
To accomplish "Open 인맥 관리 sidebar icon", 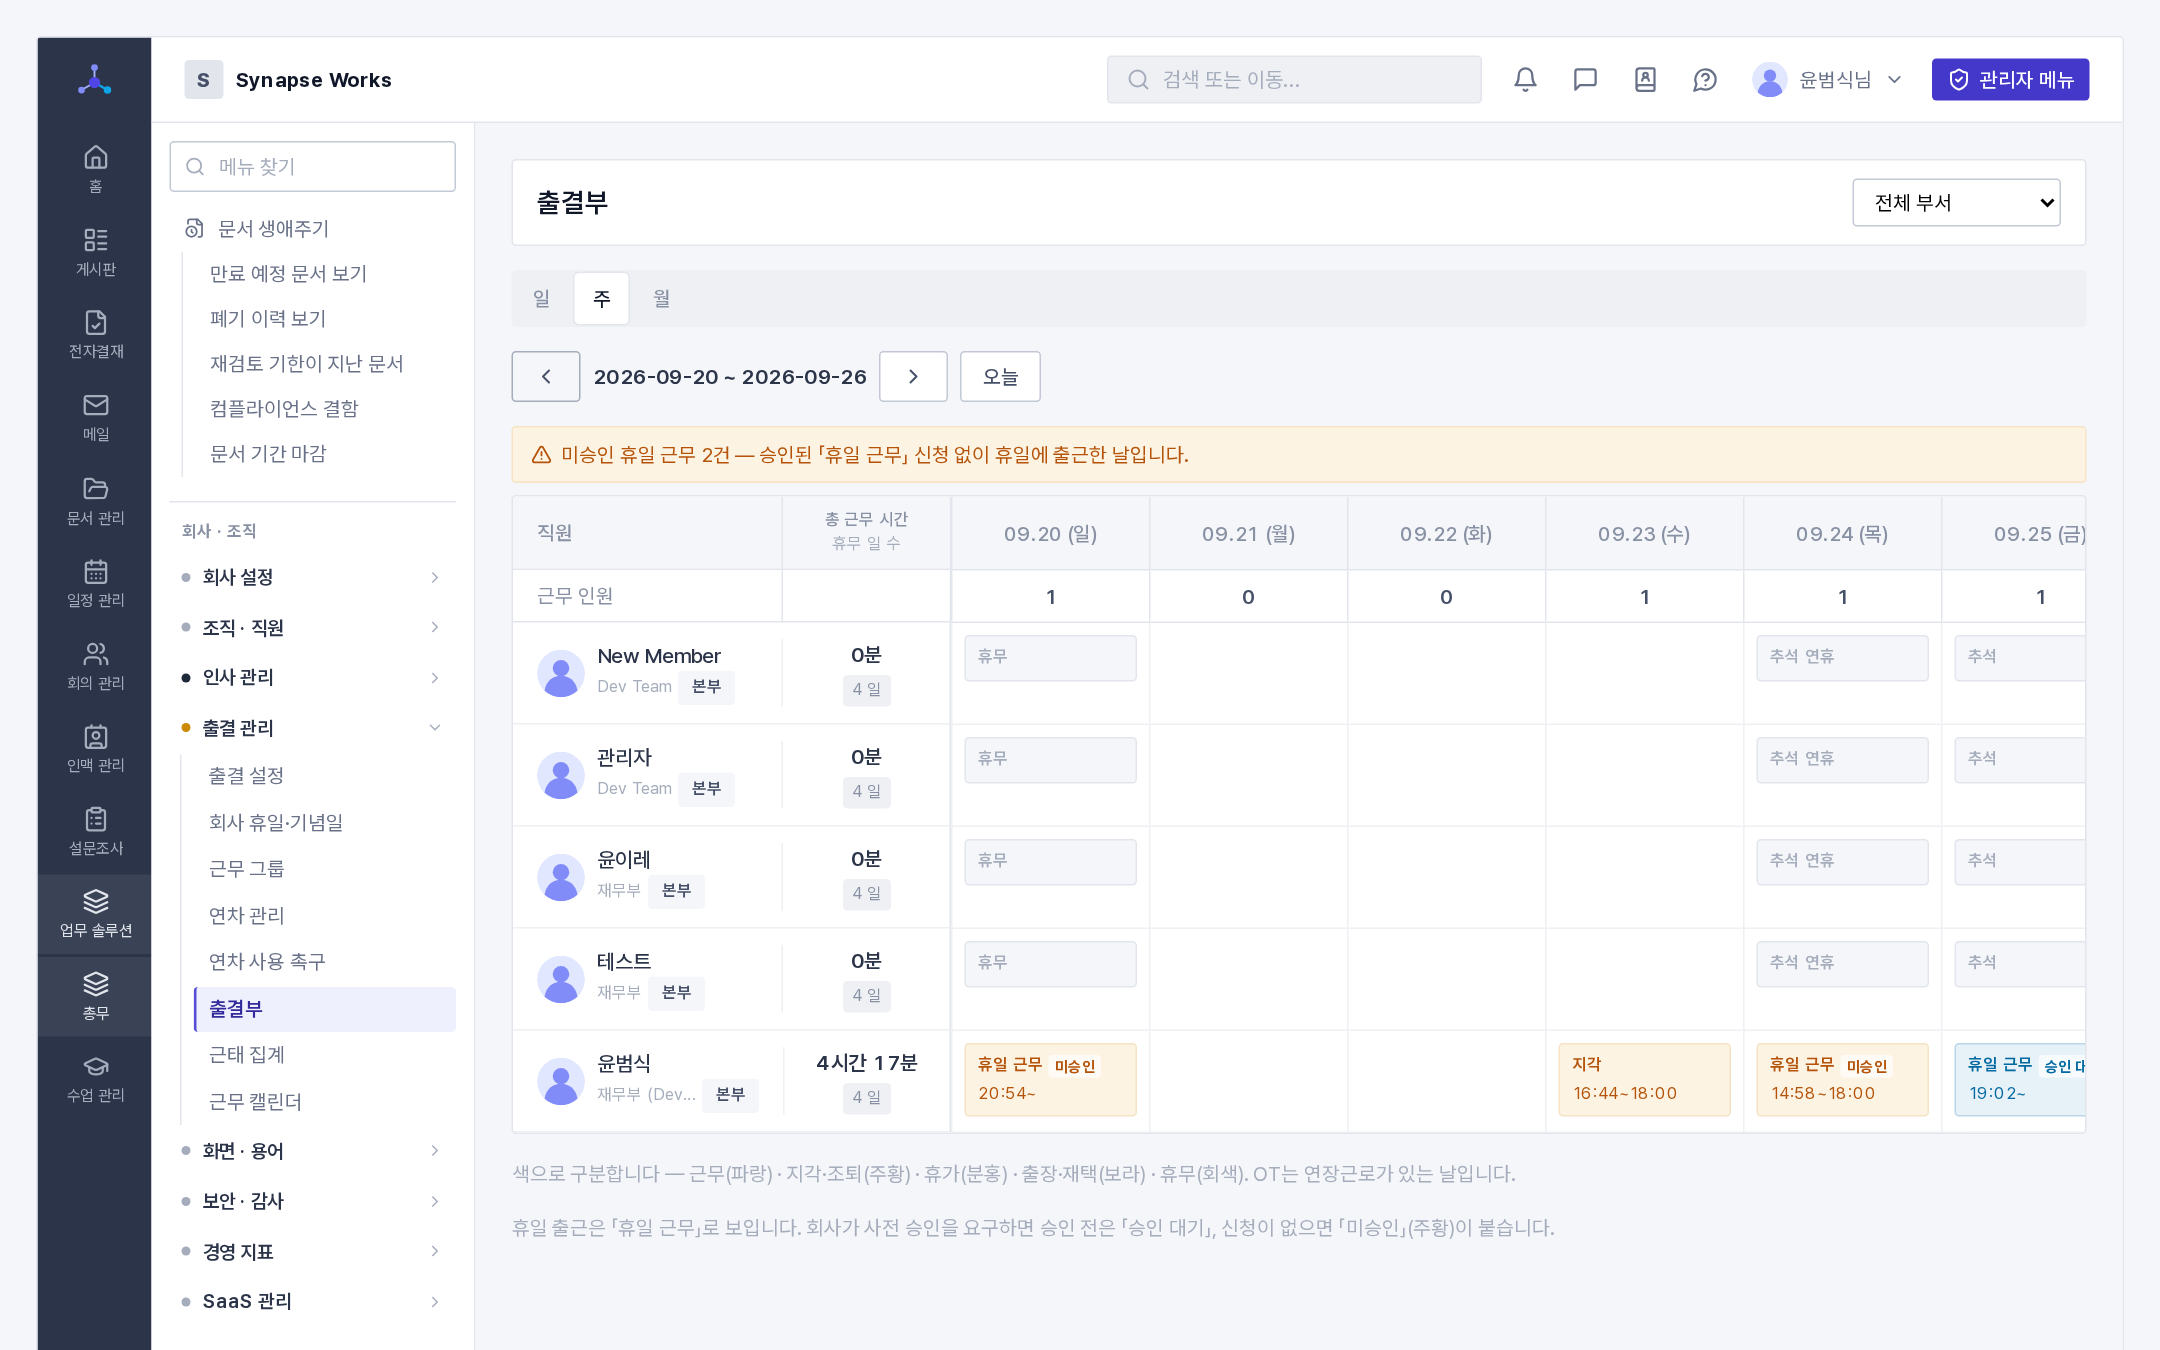I will point(95,748).
